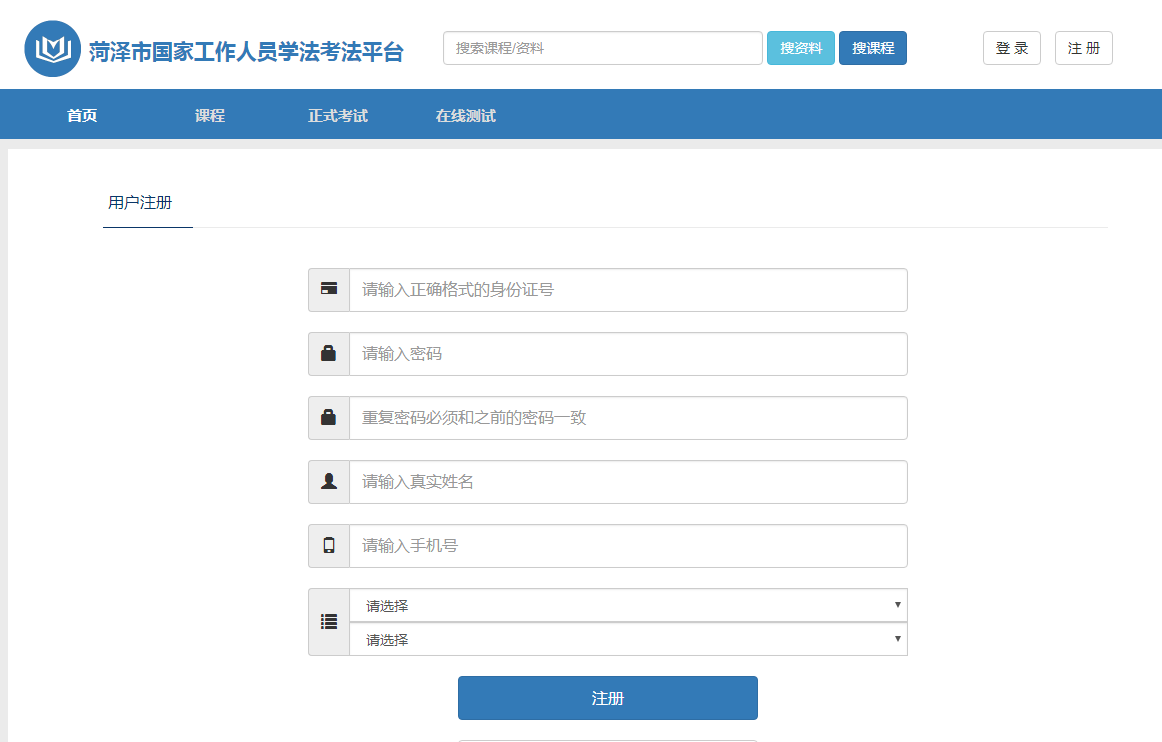The height and width of the screenshot is (742, 1162).
Task: Focus the 请输入密码 input field
Action: 628,354
